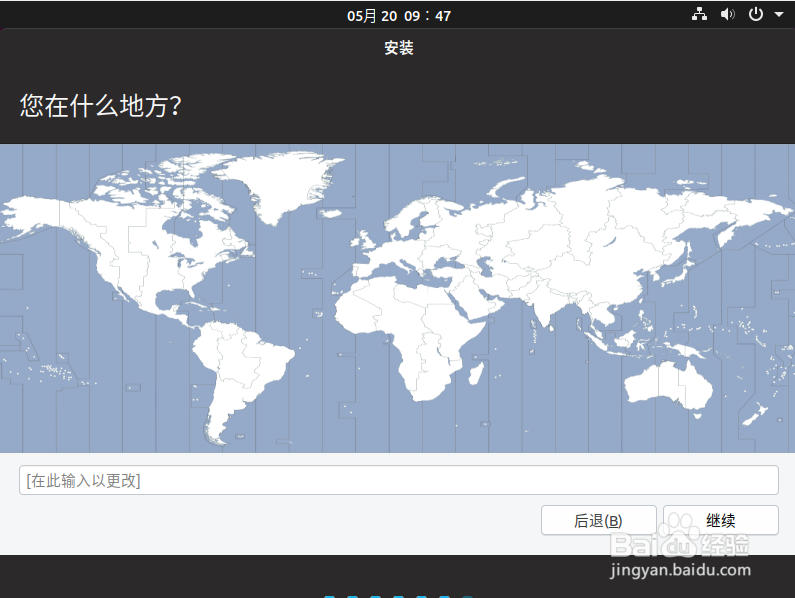This screenshot has width=795, height=598.
Task: Expand the system menu dropdown arrow
Action: coord(779,15)
